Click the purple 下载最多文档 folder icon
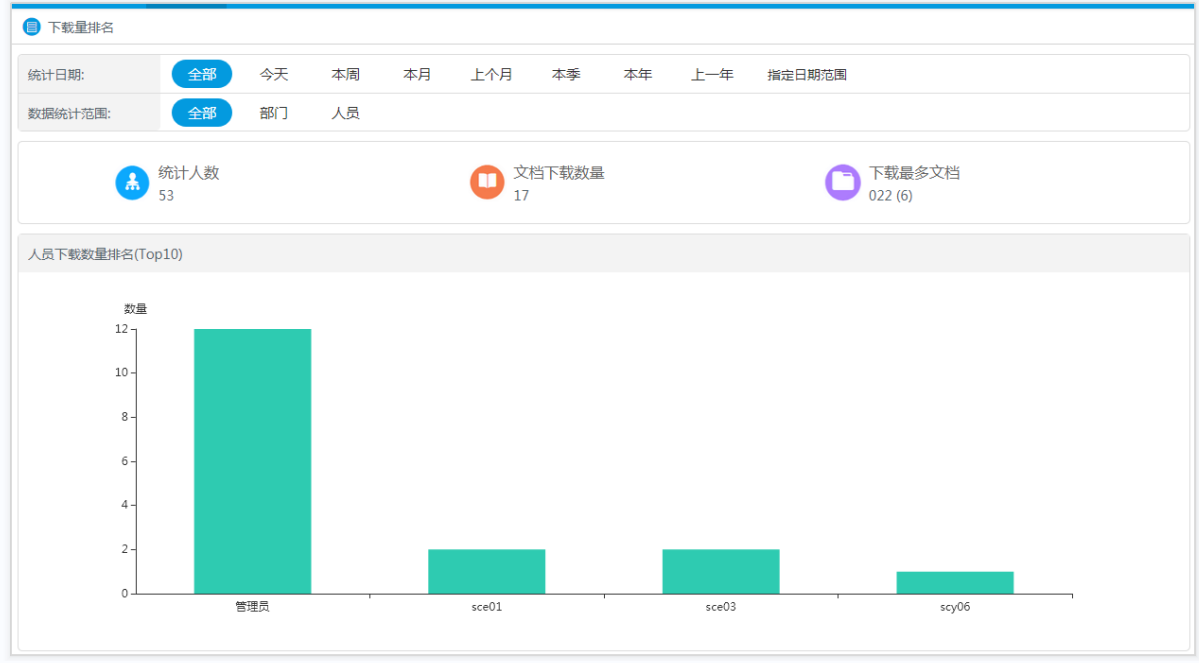 [x=842, y=182]
